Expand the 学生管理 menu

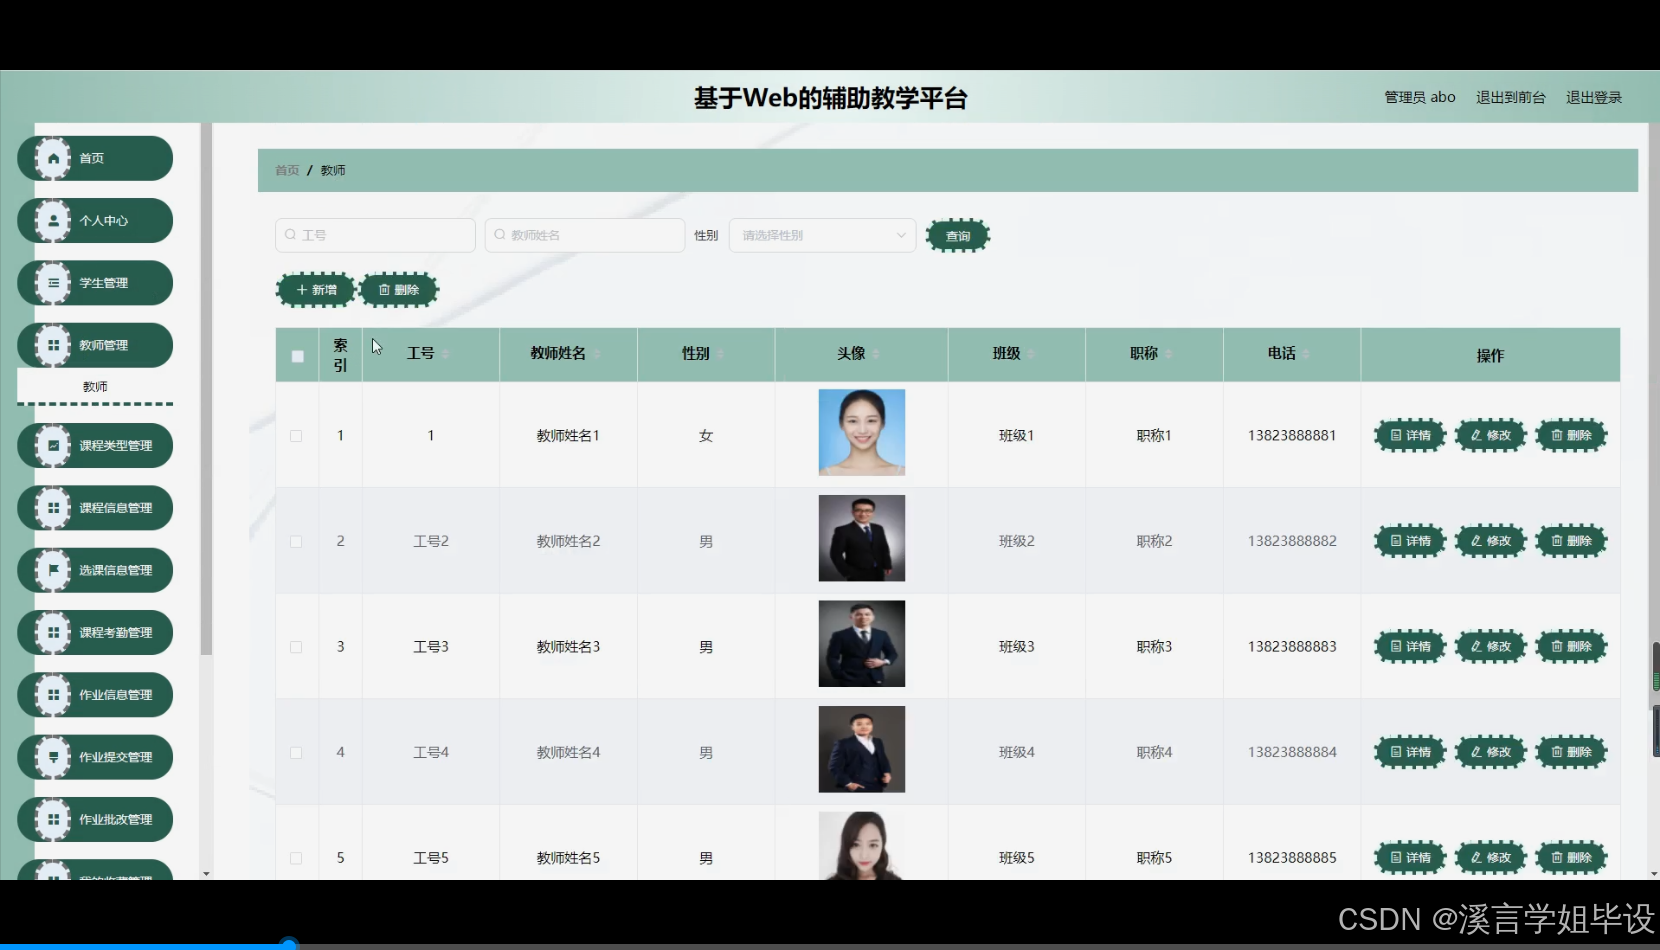pos(95,283)
